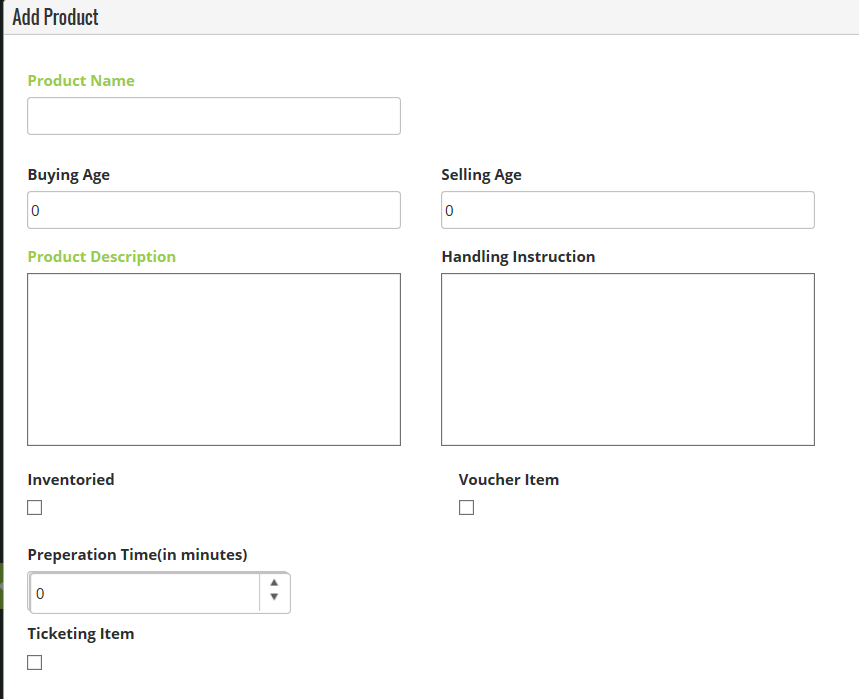Decrease preparation time with the down arrow

tap(274, 599)
